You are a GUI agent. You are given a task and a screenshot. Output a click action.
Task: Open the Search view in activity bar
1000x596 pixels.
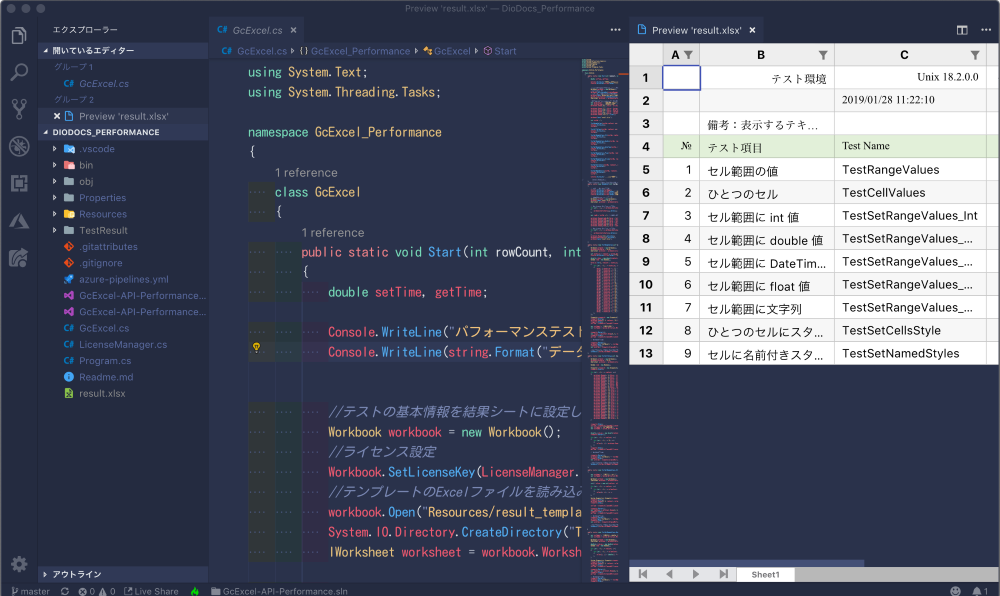point(19,72)
